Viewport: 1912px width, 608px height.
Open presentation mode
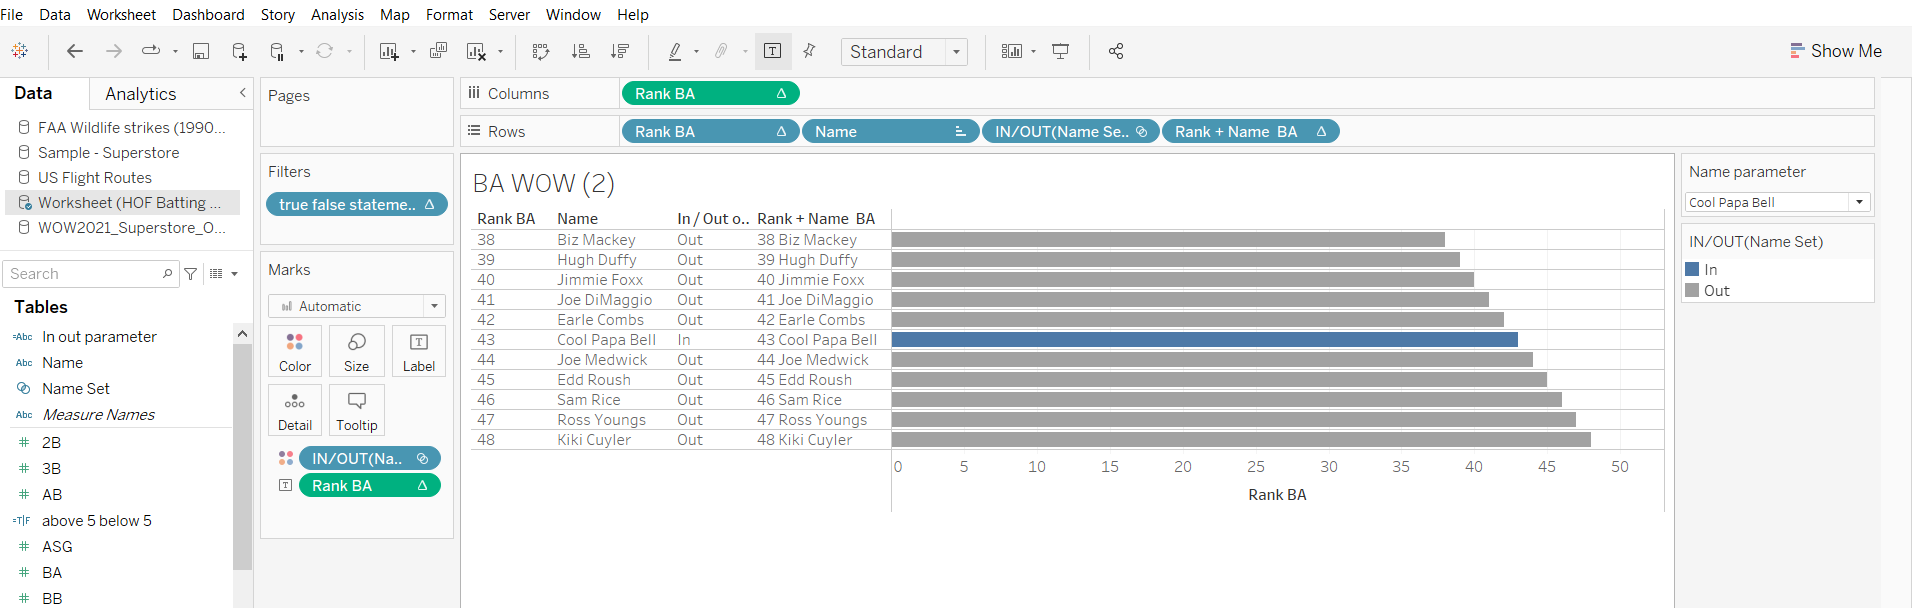(x=1060, y=51)
